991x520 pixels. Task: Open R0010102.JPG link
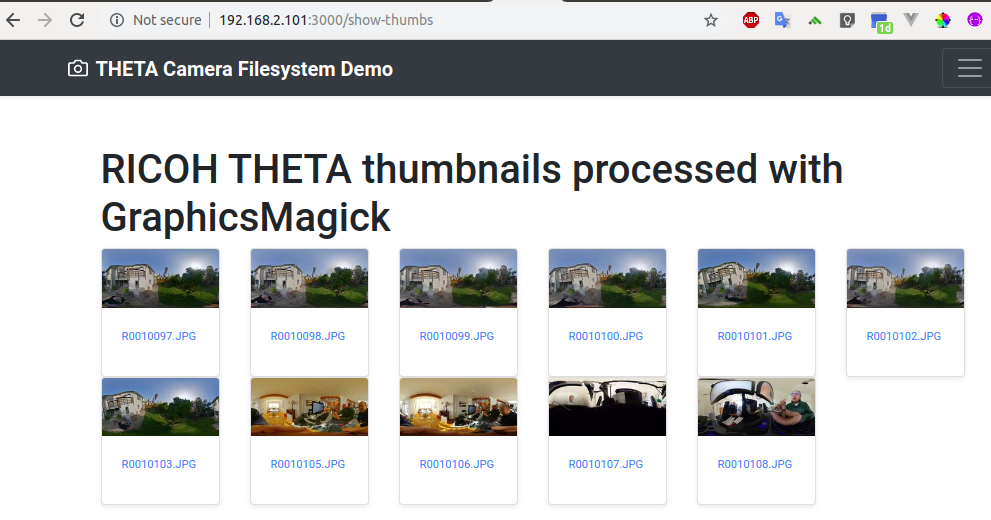pyautogui.click(x=904, y=336)
